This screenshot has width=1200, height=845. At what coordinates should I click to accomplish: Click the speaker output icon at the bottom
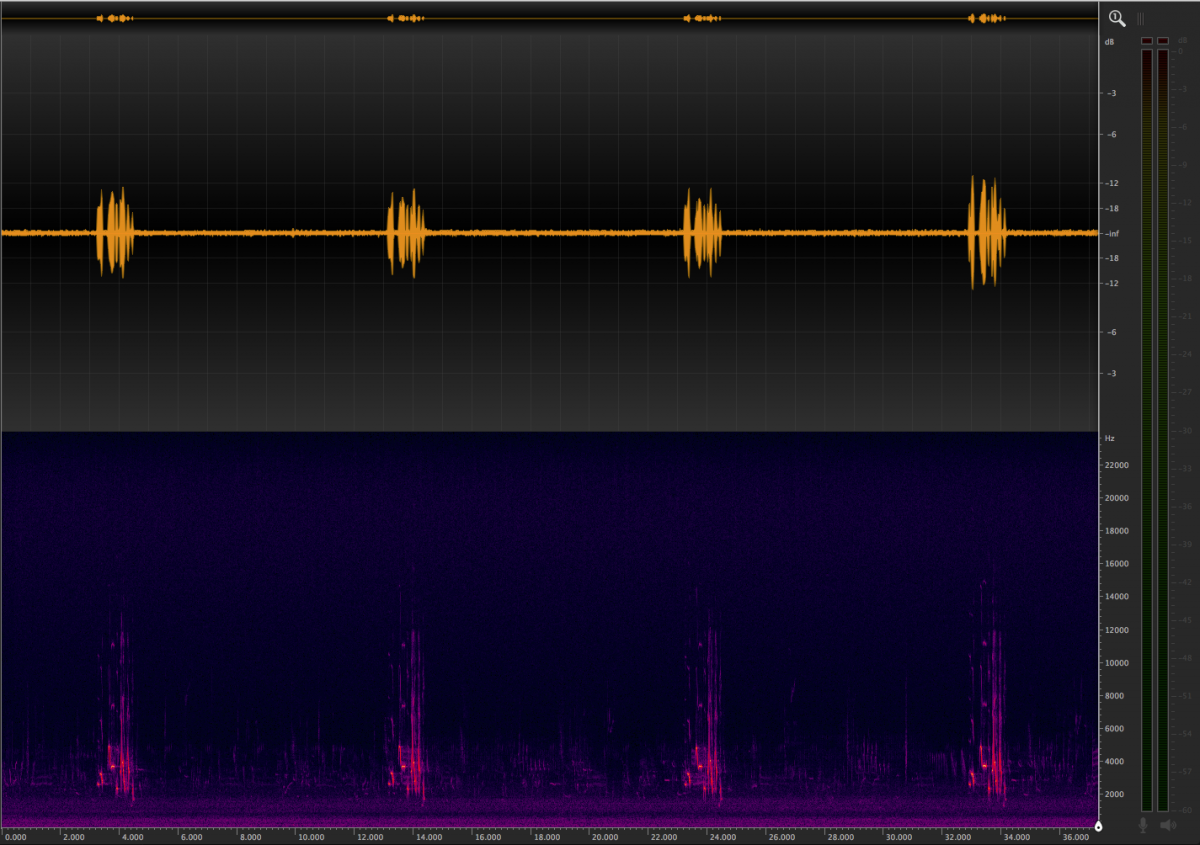click(x=1168, y=826)
